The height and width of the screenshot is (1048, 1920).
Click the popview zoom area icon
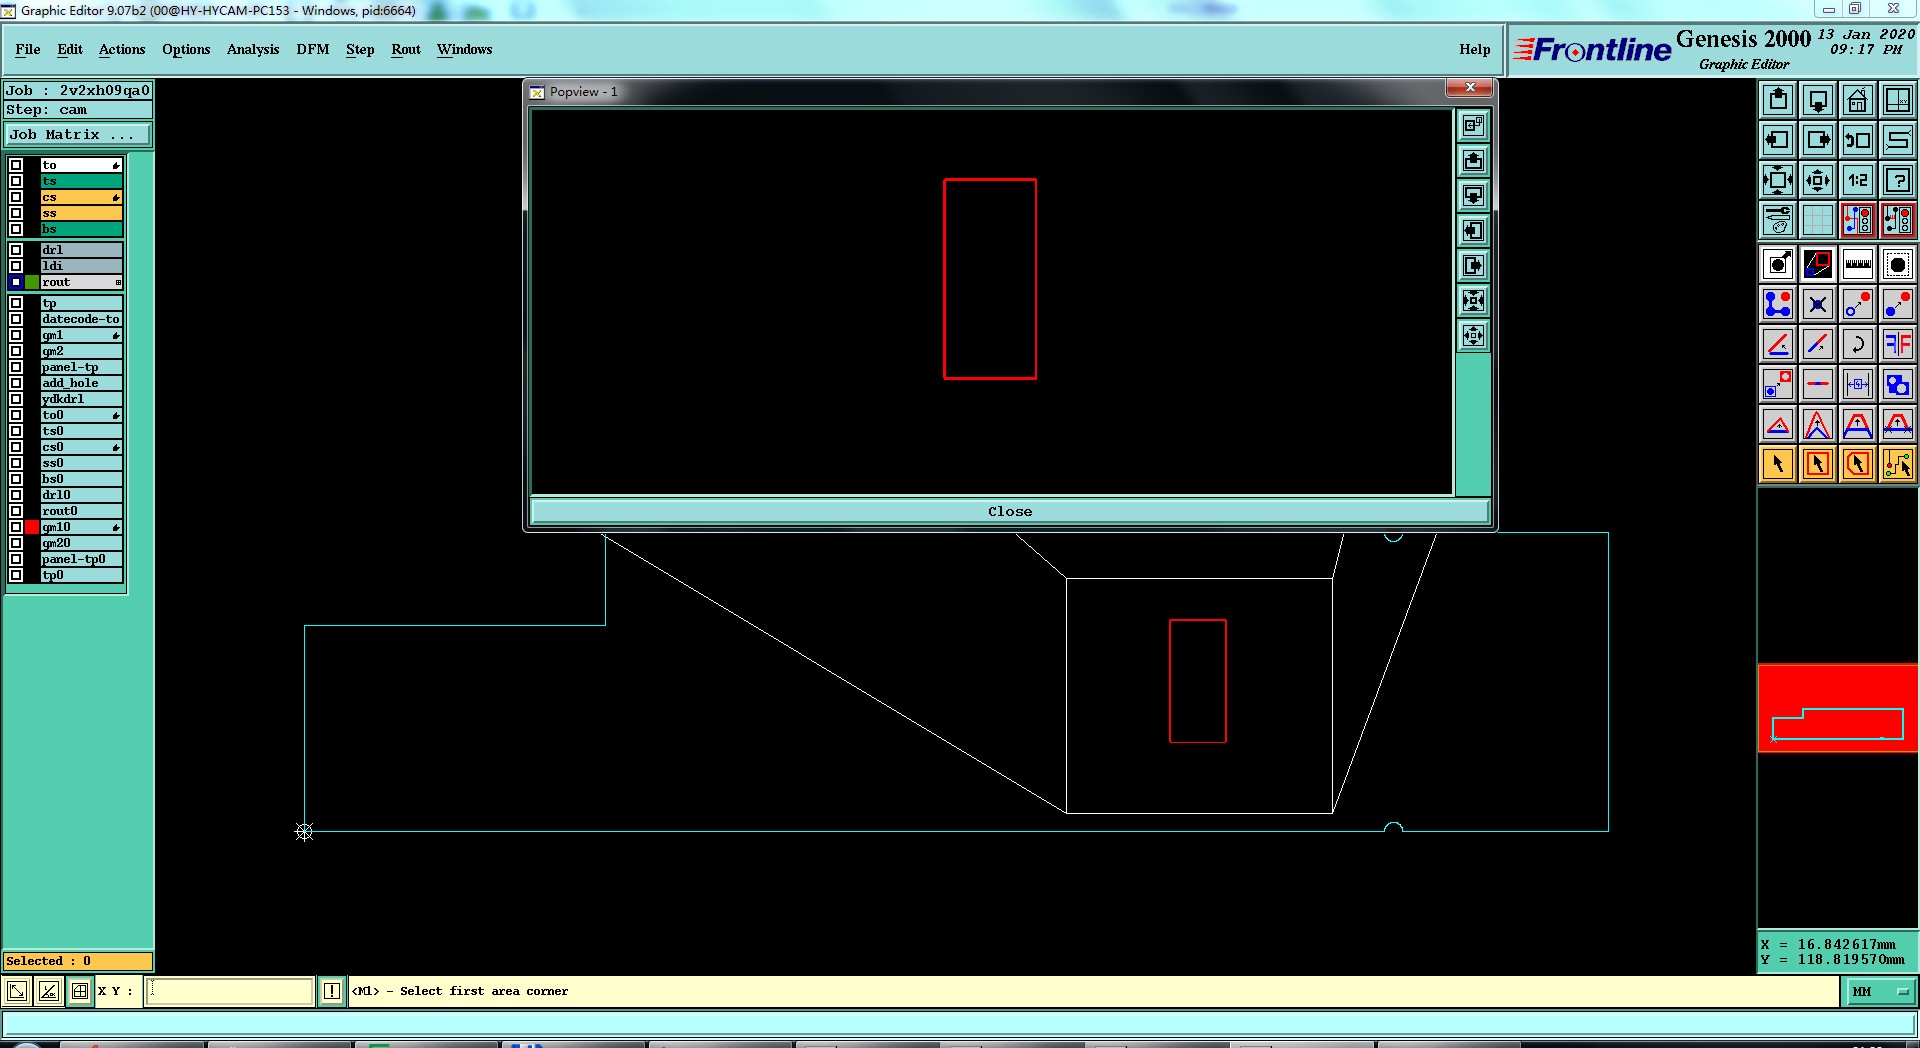[x=1818, y=264]
